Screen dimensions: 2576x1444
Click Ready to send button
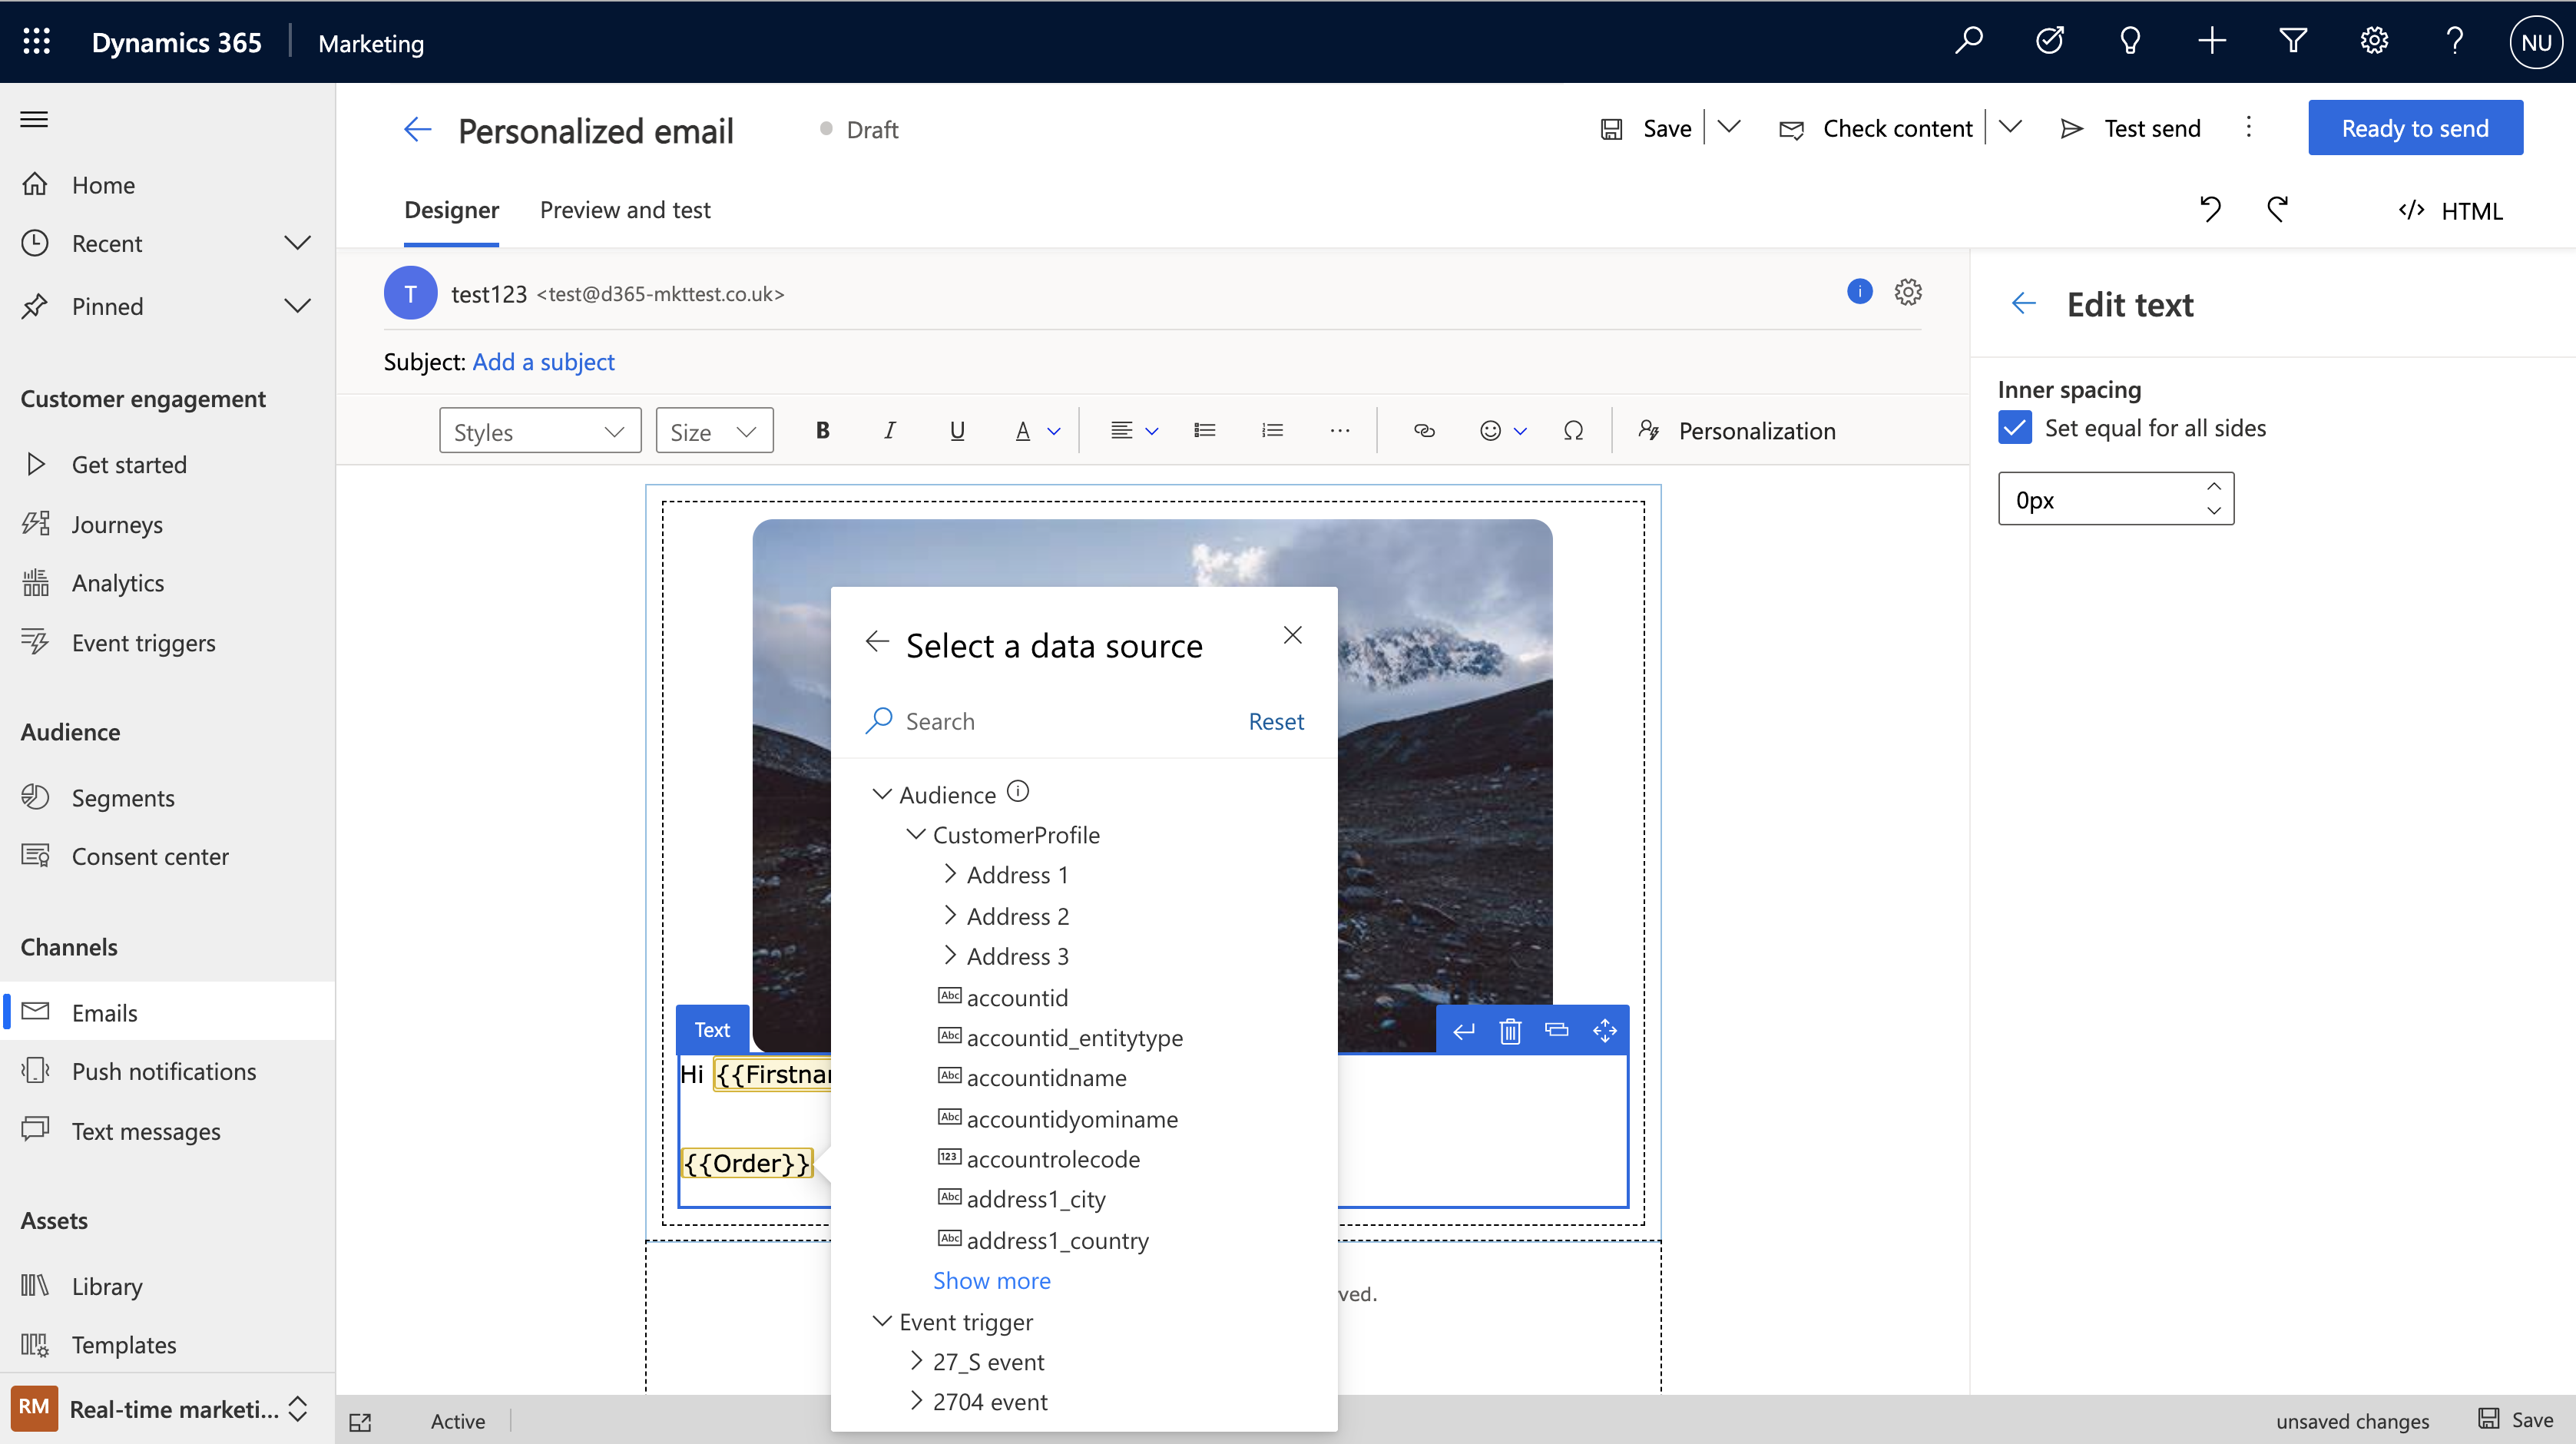pos(2415,128)
